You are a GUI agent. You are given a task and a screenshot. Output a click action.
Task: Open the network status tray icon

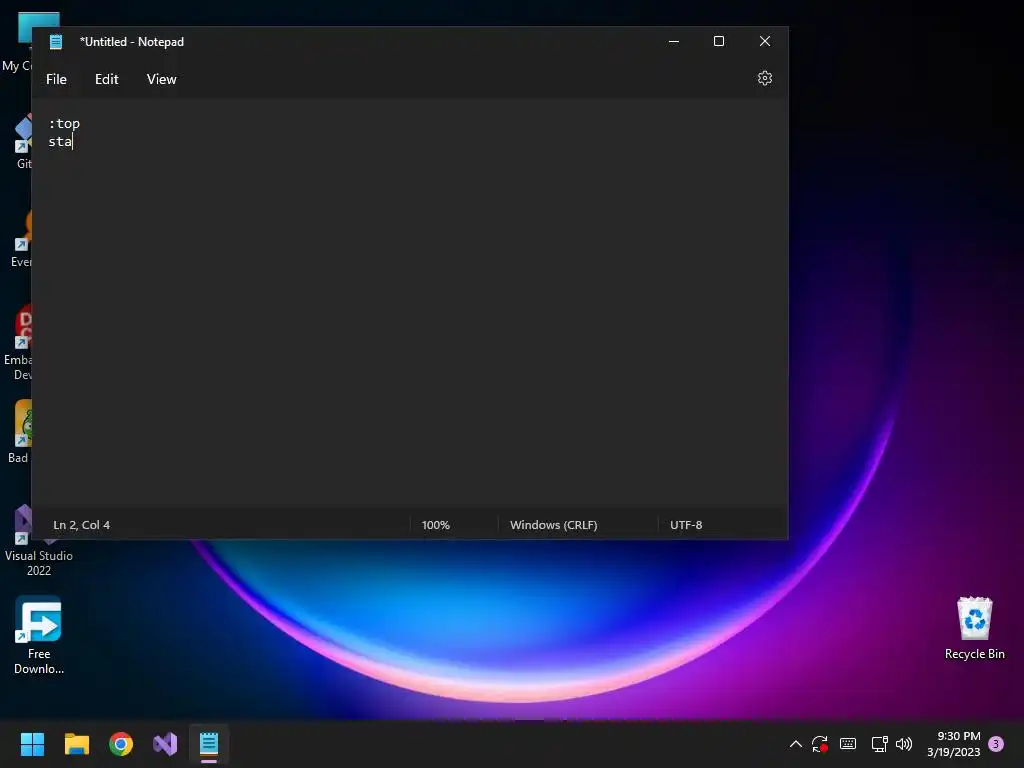tap(879, 744)
